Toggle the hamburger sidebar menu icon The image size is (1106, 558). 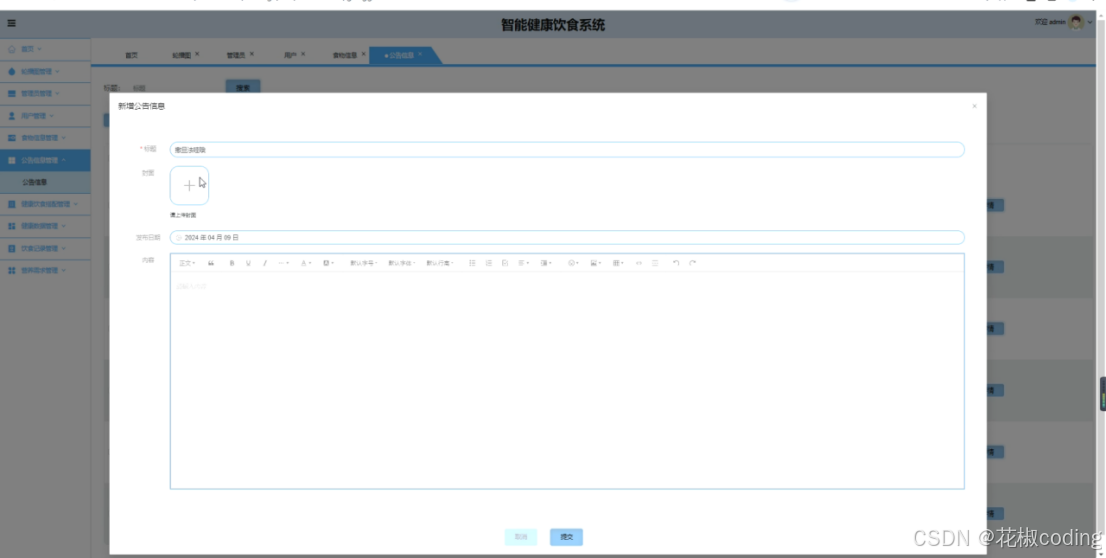pos(11,23)
